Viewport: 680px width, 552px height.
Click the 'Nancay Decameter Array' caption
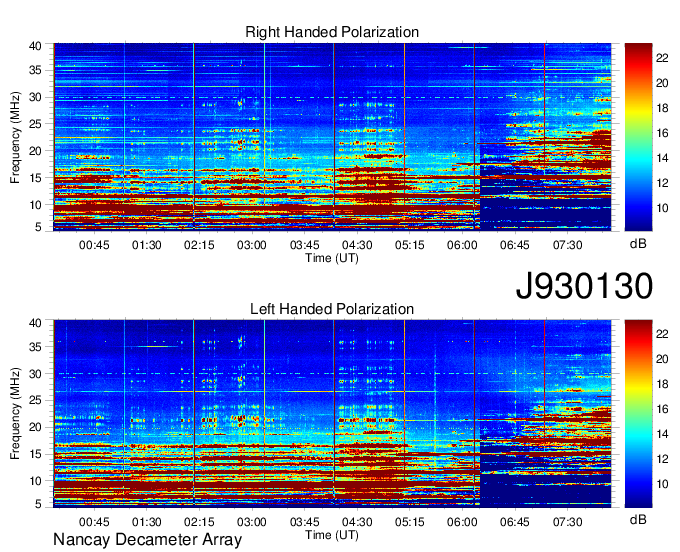coord(147,539)
